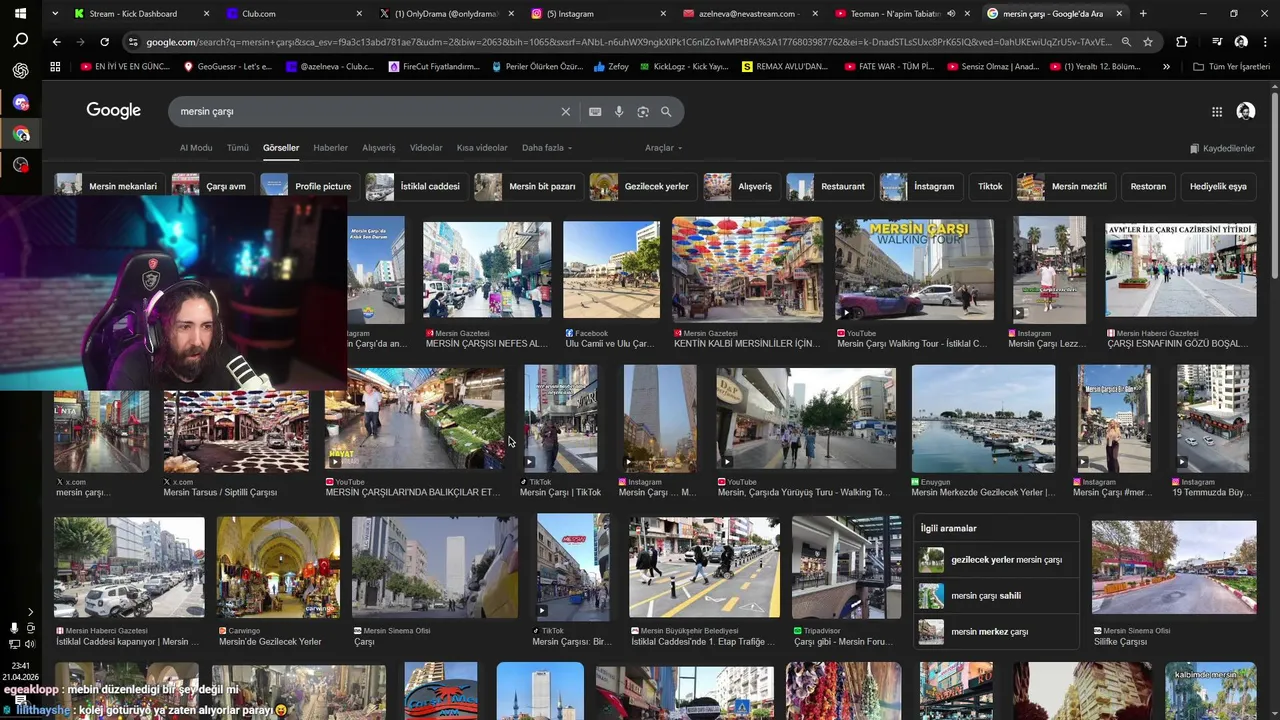Open taskbar hidden icons chevron
The width and height of the screenshot is (1280, 720).
coord(30,611)
